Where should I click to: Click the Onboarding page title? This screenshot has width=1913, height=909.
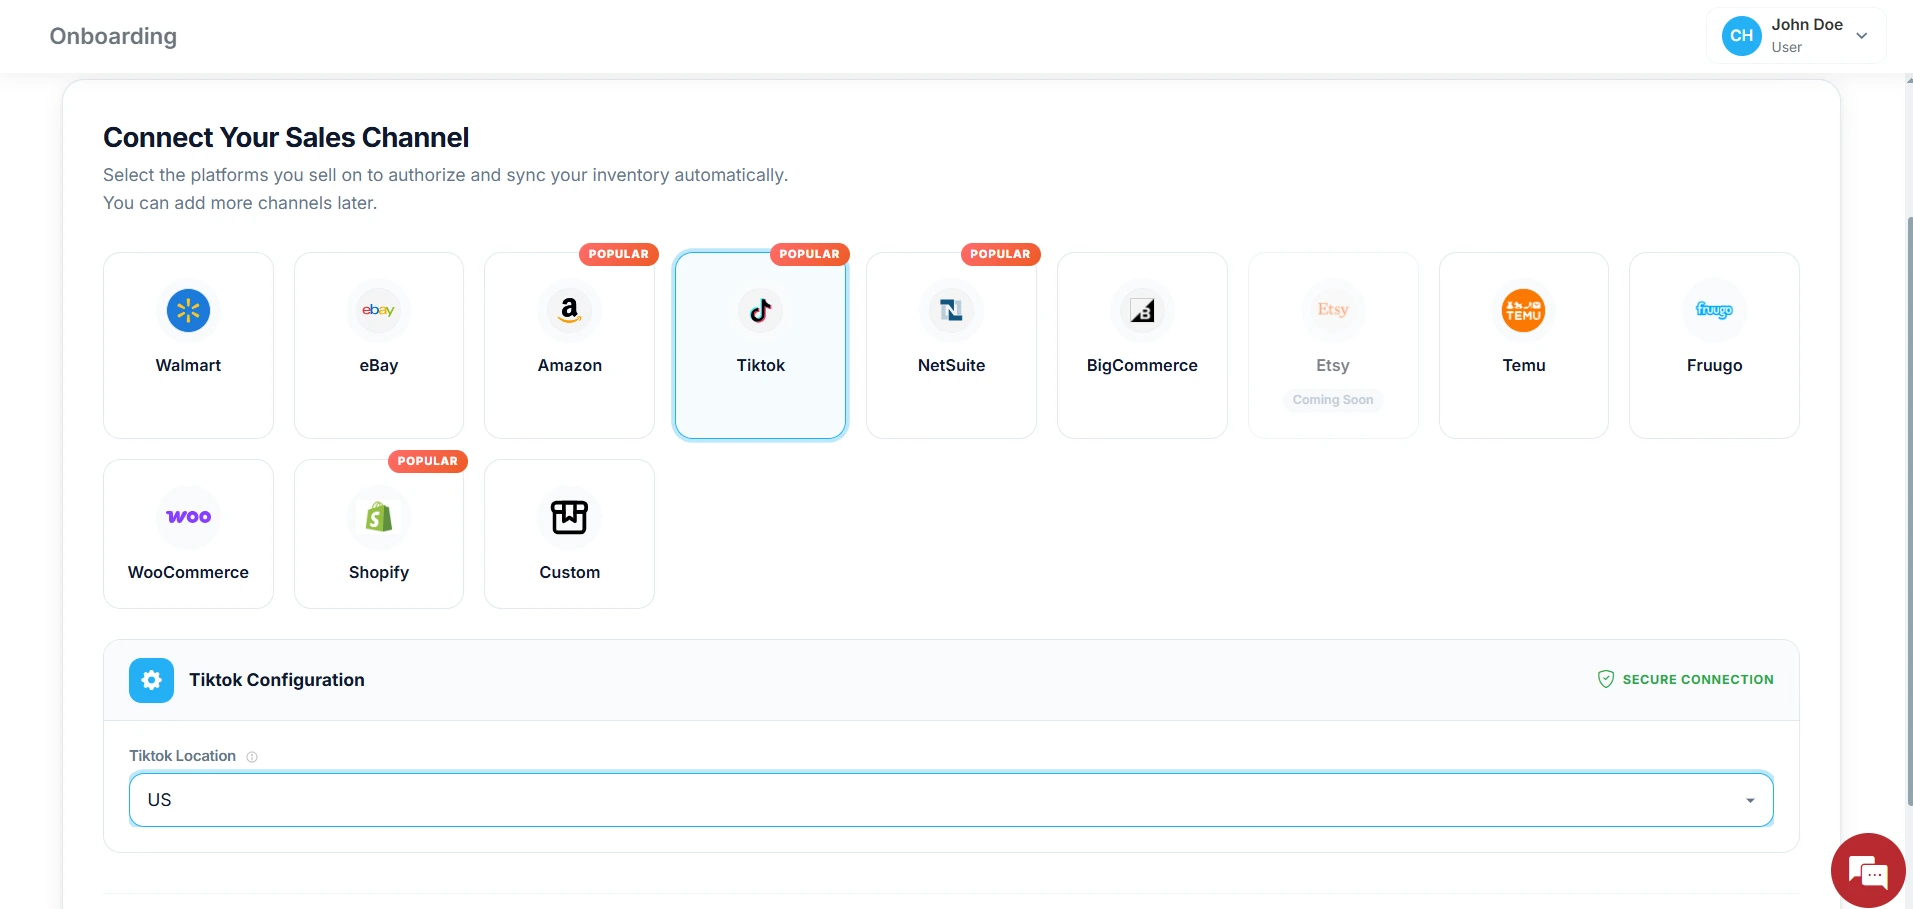click(113, 36)
